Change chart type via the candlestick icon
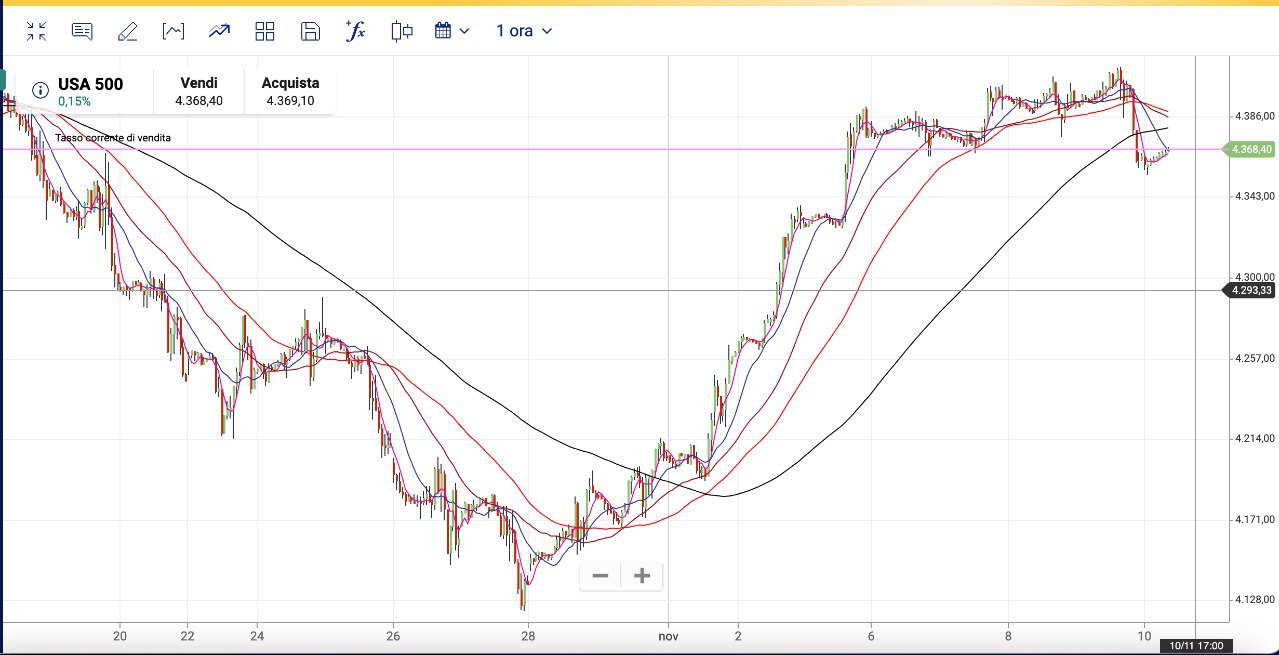 402,31
